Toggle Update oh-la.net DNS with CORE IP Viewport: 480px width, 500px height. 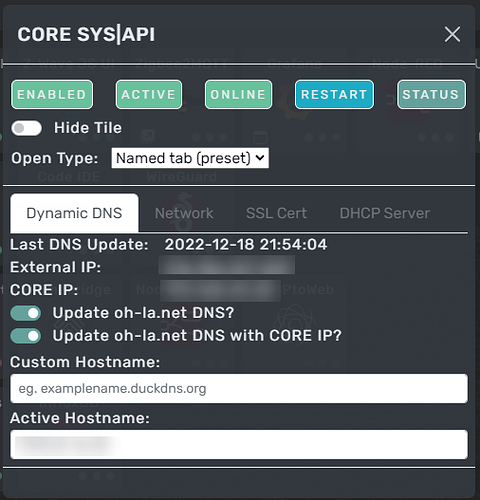point(26,336)
